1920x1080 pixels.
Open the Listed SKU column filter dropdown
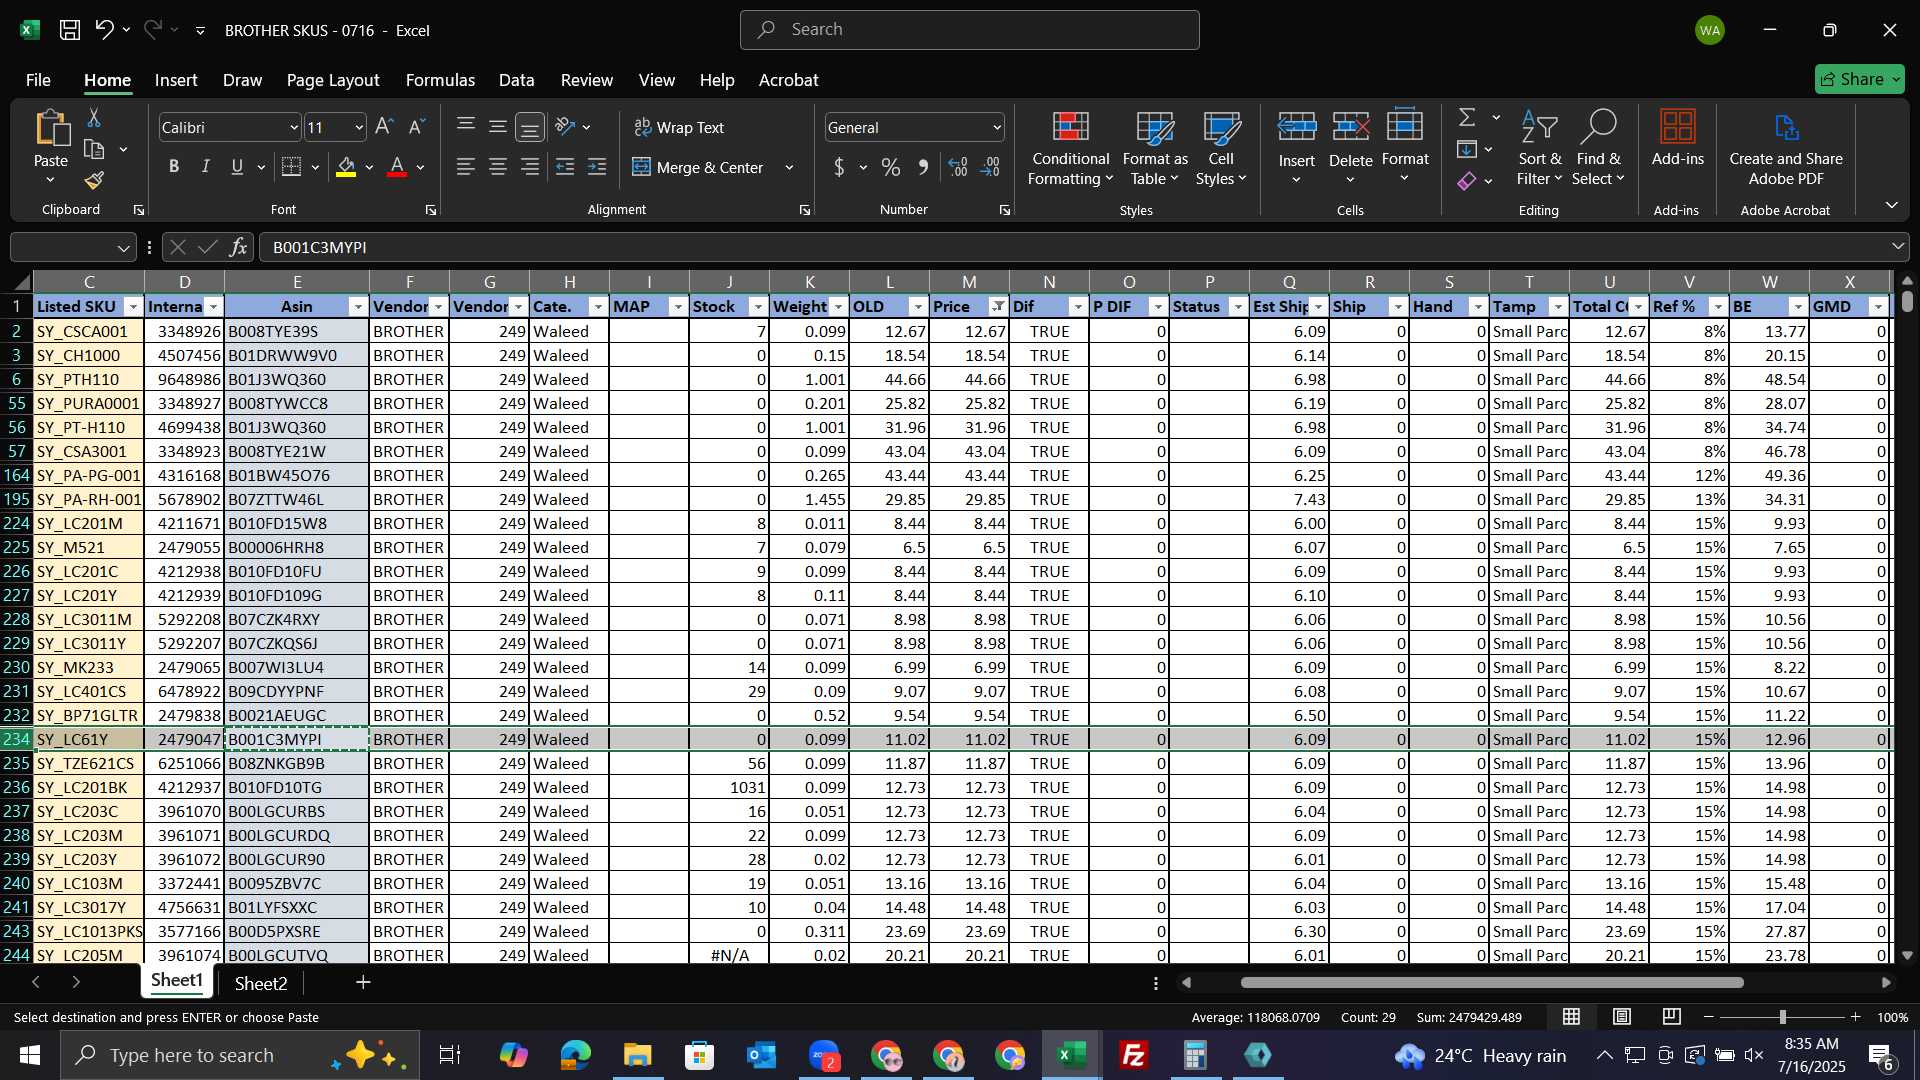click(x=133, y=307)
